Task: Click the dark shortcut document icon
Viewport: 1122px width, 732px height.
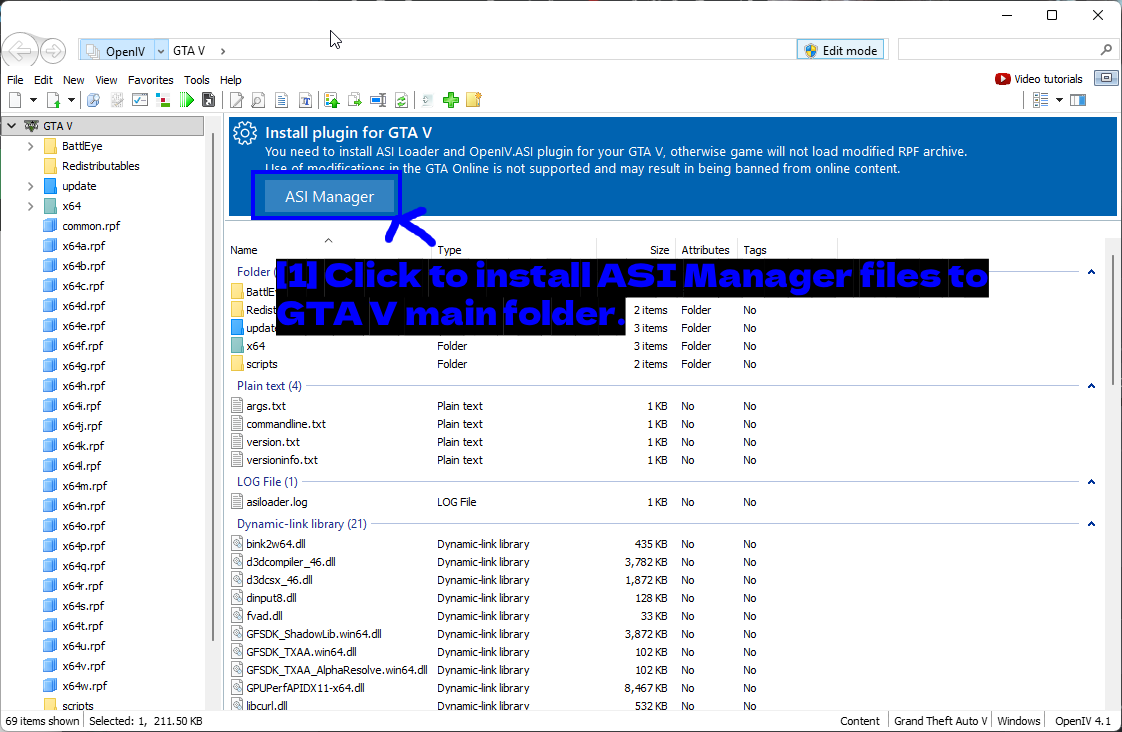Action: click(209, 100)
